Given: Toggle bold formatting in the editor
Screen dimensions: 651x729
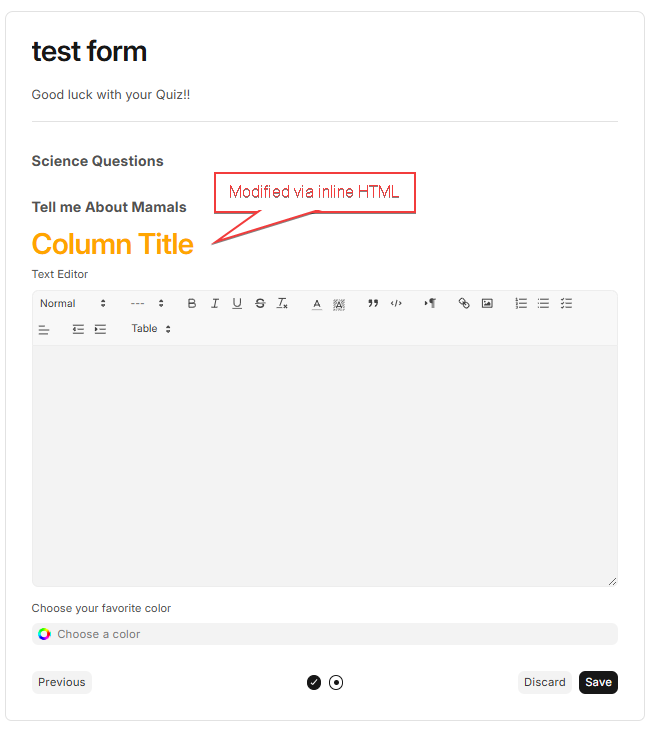Looking at the screenshot, I should tap(192, 304).
